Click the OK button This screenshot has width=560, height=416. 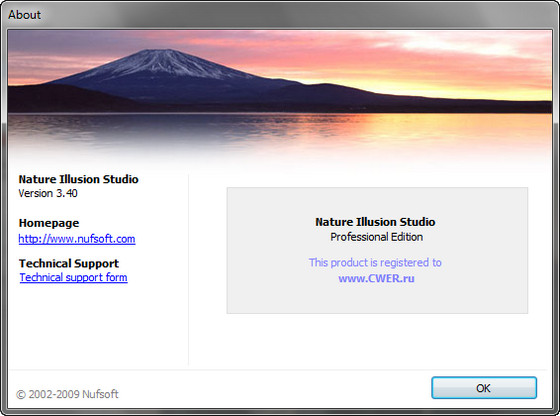[x=484, y=388]
